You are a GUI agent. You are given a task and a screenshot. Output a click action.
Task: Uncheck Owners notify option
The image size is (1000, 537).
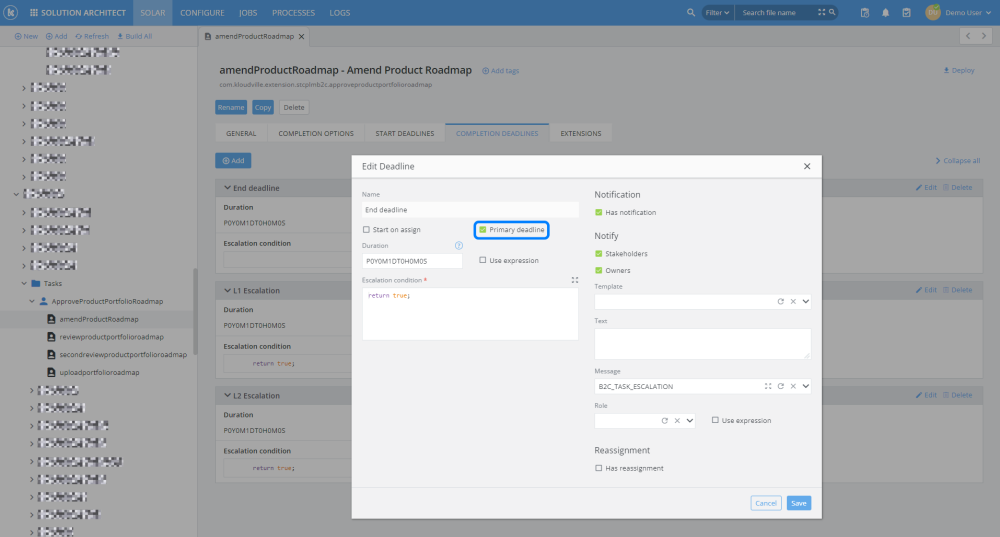pyautogui.click(x=598, y=270)
